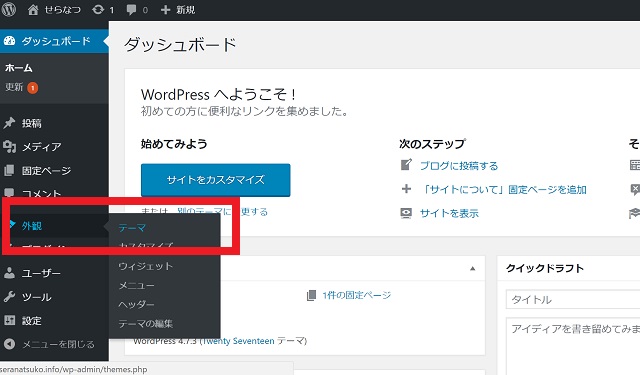Select ホーム in the dashboard submenu
This screenshot has height=375, width=640.
(19, 68)
